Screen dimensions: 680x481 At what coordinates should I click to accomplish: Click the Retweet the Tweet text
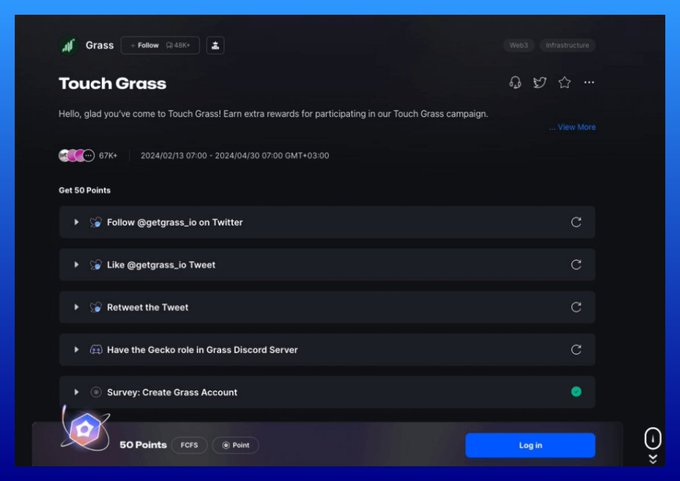[x=147, y=307]
